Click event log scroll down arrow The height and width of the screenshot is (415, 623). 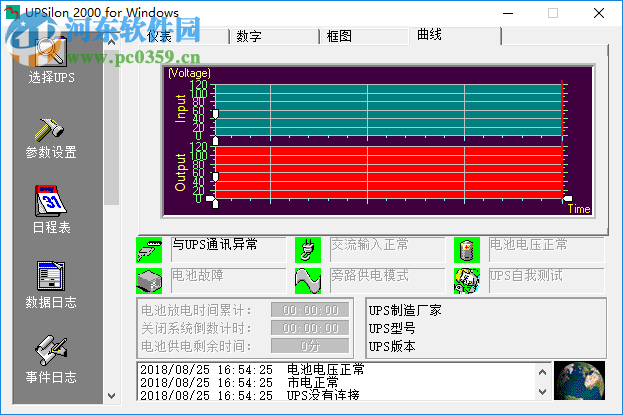542,392
